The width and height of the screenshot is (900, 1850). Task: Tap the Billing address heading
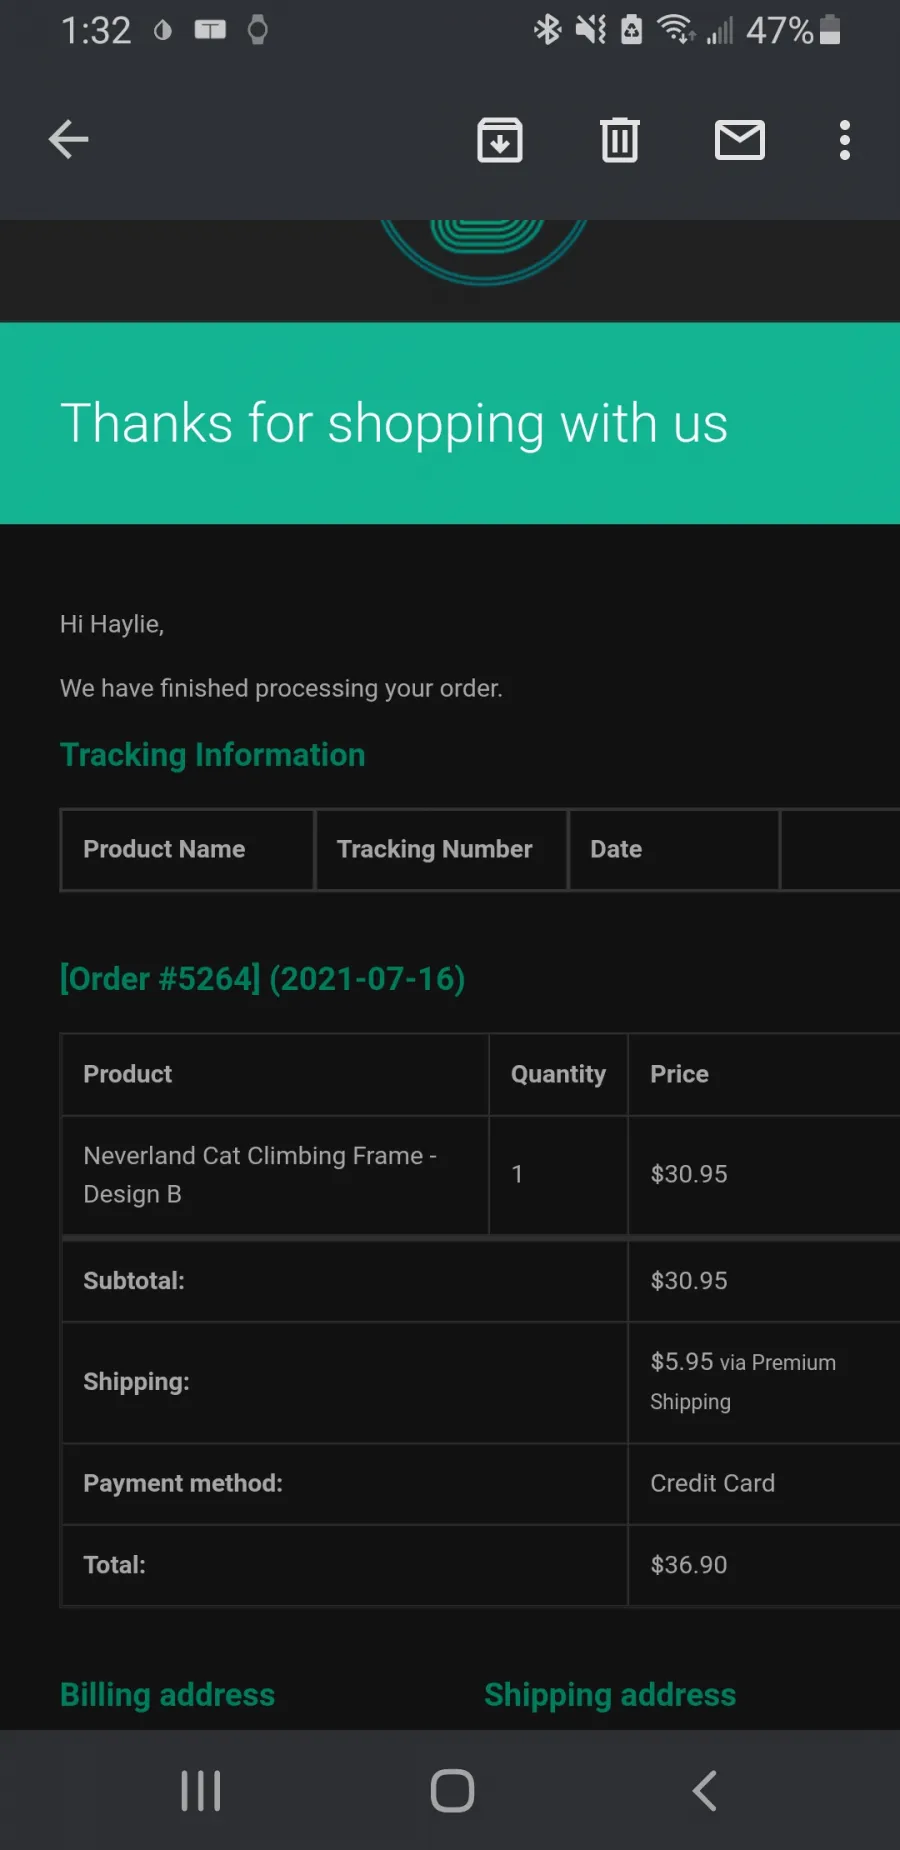click(167, 1695)
